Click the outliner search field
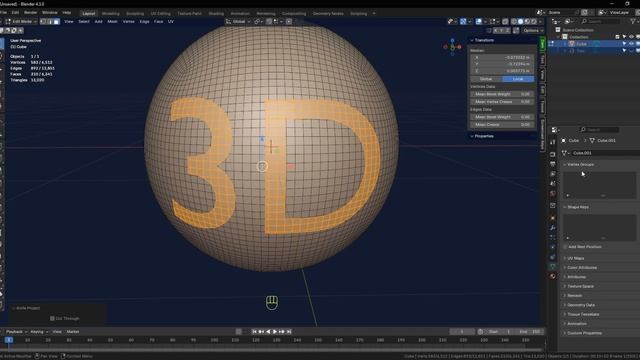The width and height of the screenshot is (640, 360). (x=601, y=21)
